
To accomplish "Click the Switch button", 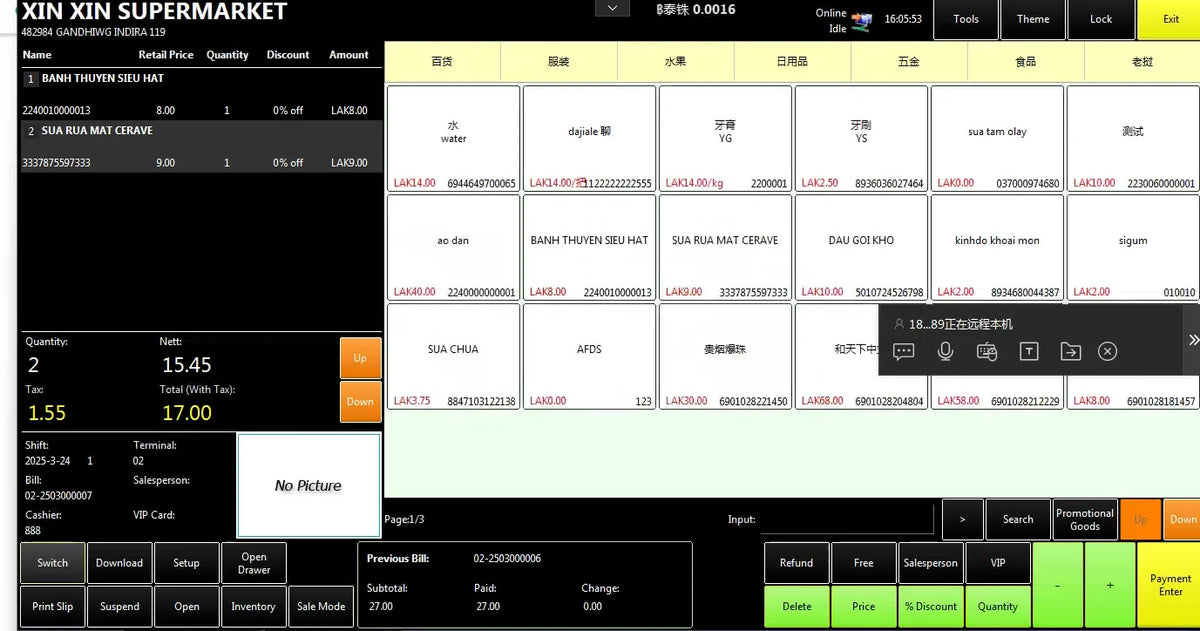I will pyautogui.click(x=52, y=563).
